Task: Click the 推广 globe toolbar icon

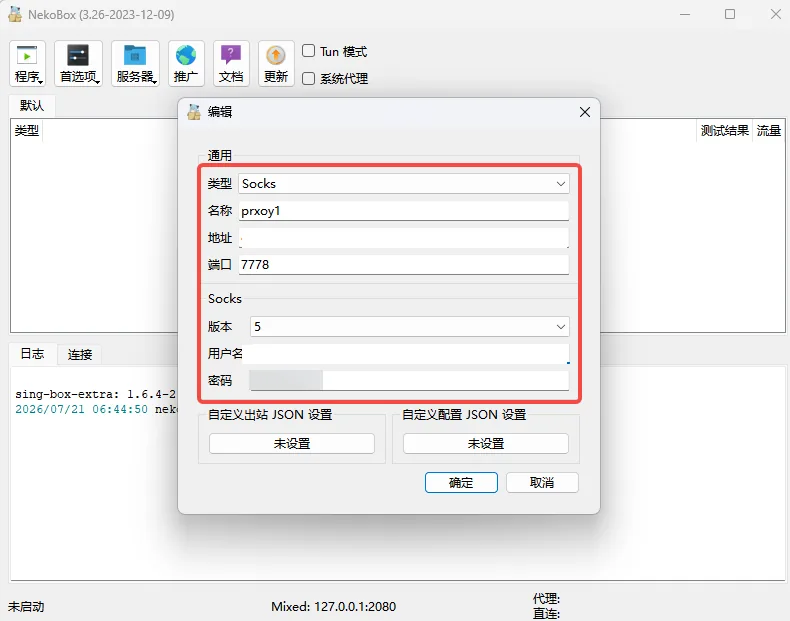Action: [186, 63]
